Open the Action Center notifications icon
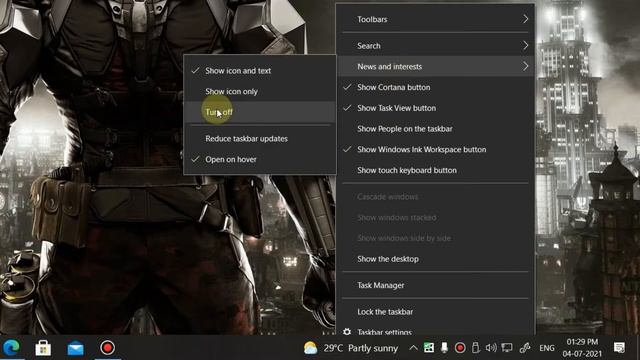This screenshot has height=360, width=640. (619, 348)
